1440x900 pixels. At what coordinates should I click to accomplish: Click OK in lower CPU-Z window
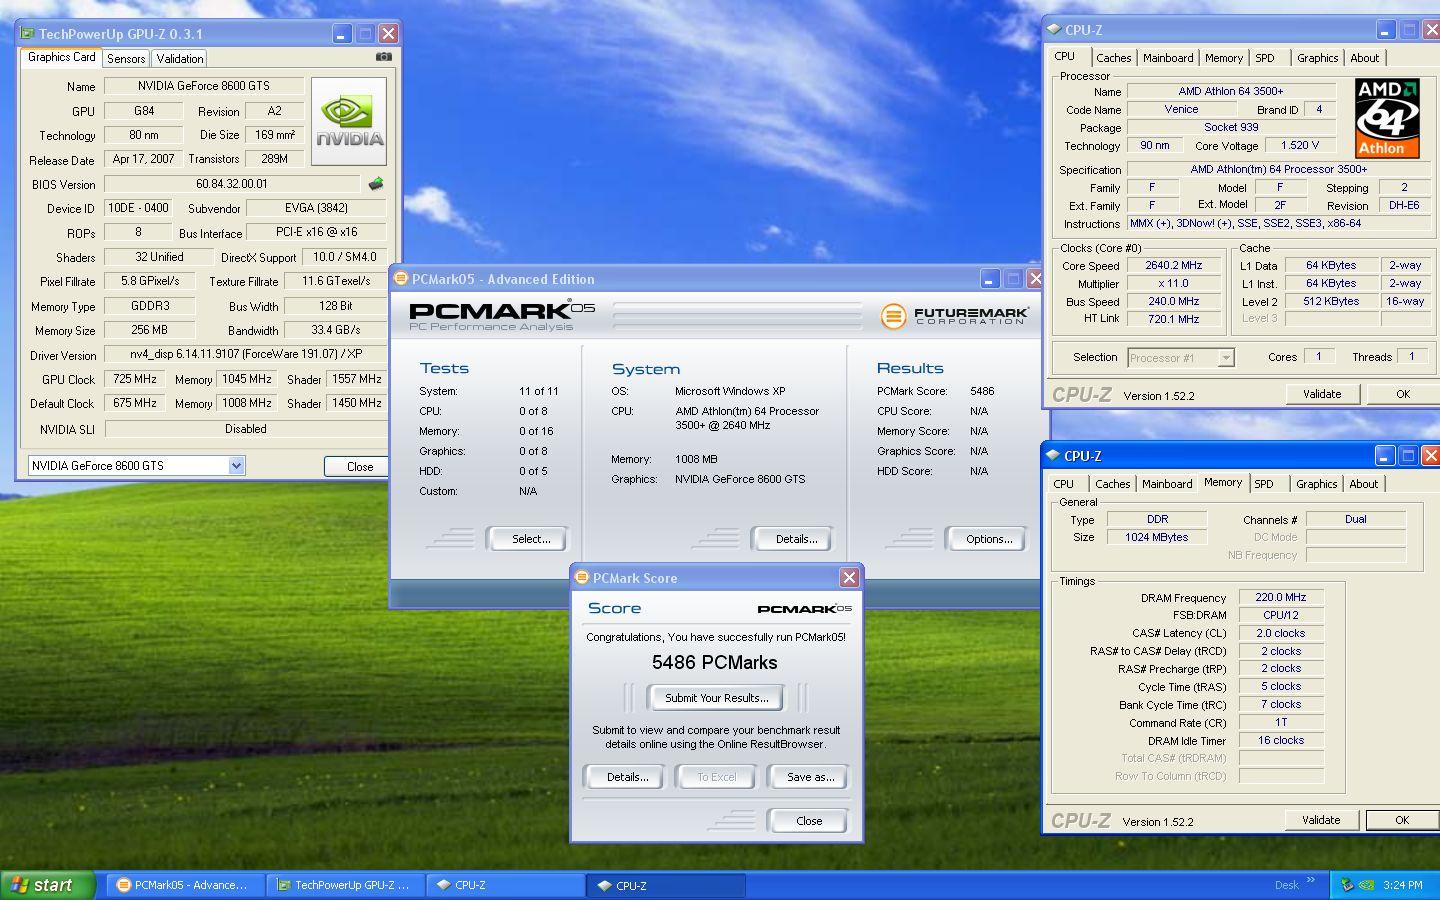[x=1401, y=820]
